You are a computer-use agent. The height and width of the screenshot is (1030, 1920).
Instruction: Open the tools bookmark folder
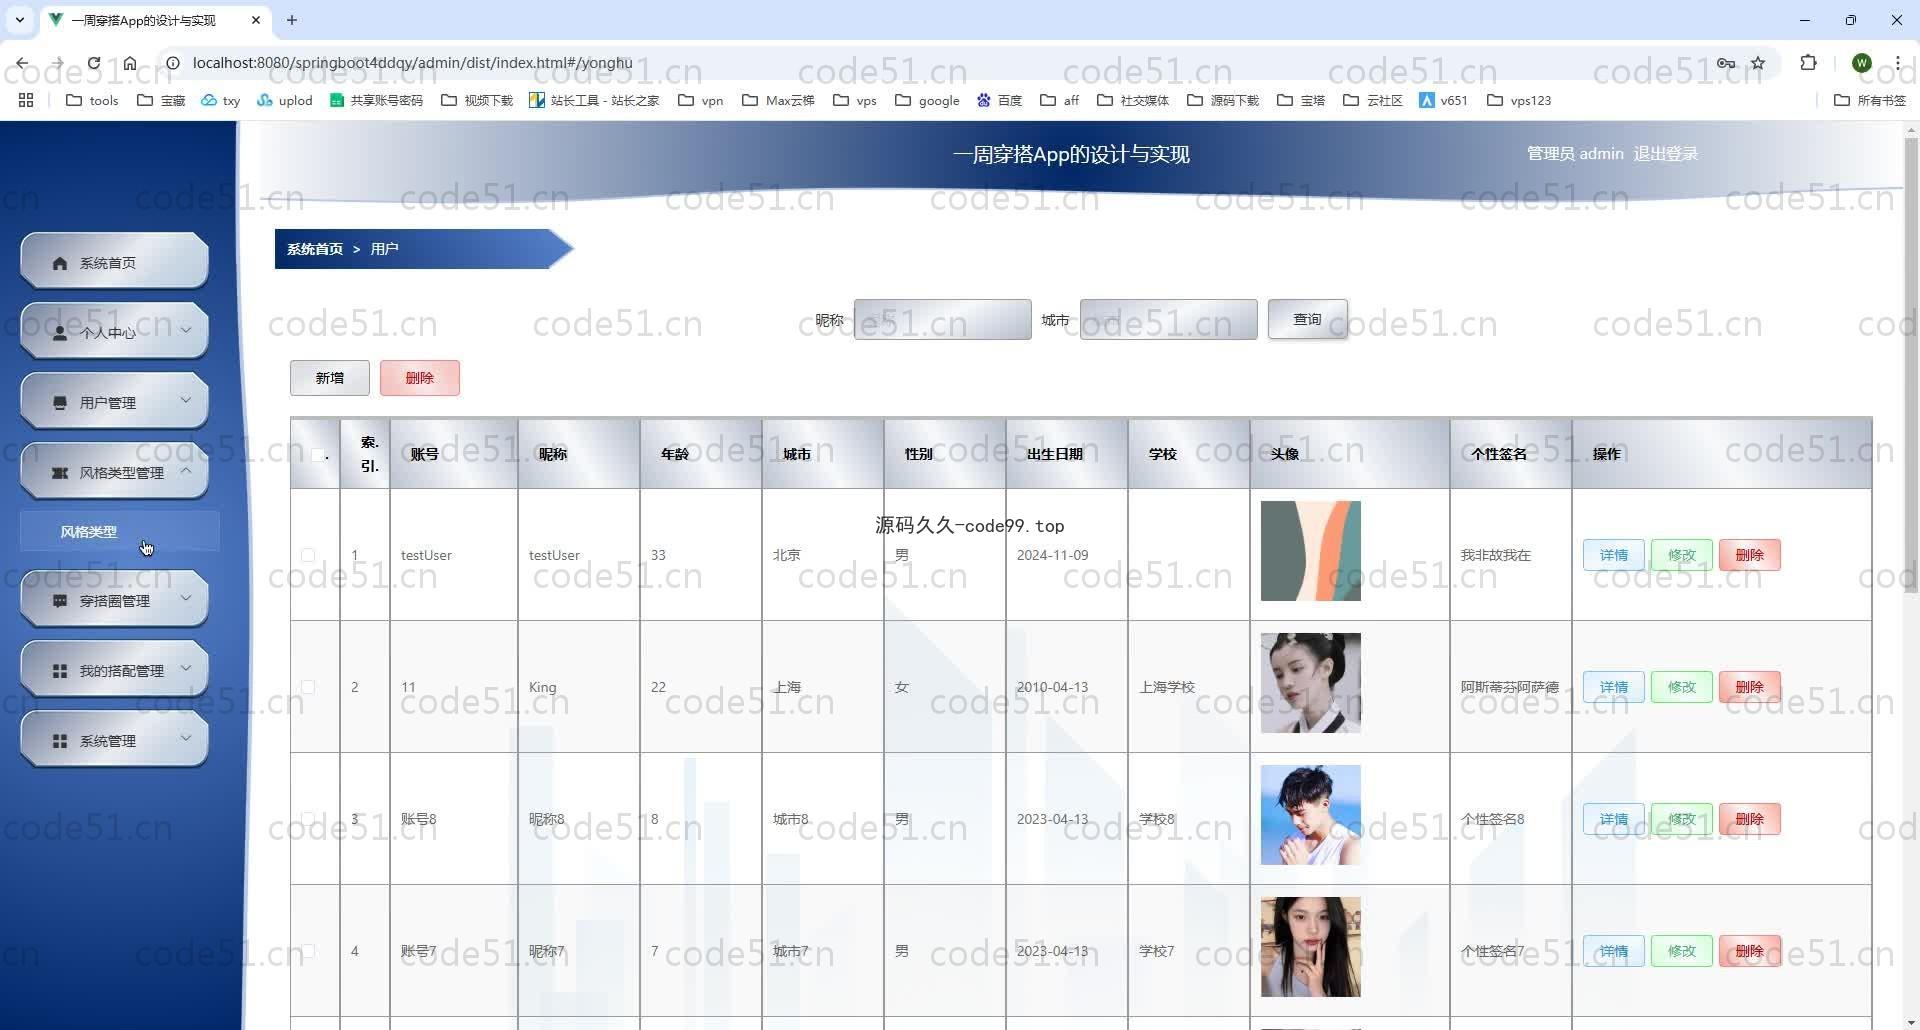point(92,100)
